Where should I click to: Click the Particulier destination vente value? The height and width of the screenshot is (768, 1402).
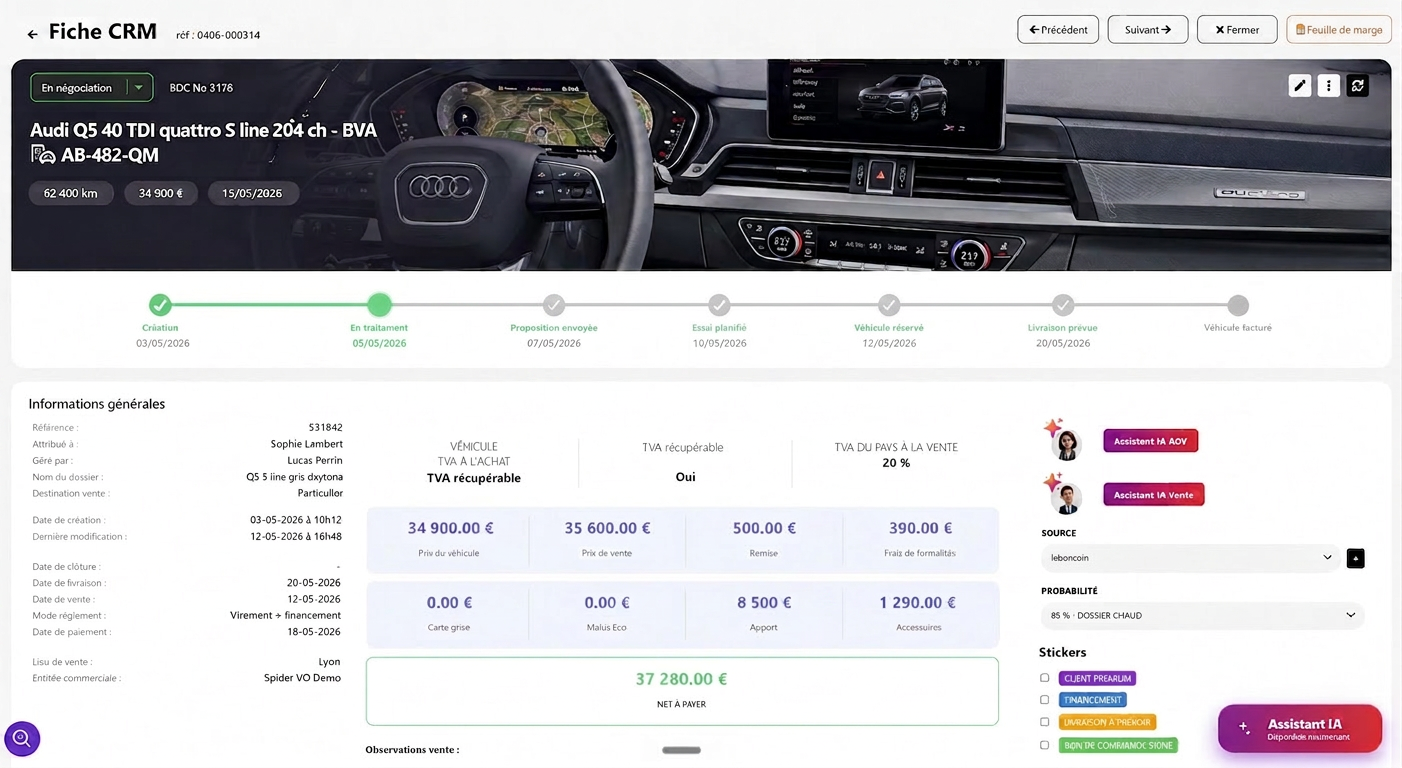(320, 493)
